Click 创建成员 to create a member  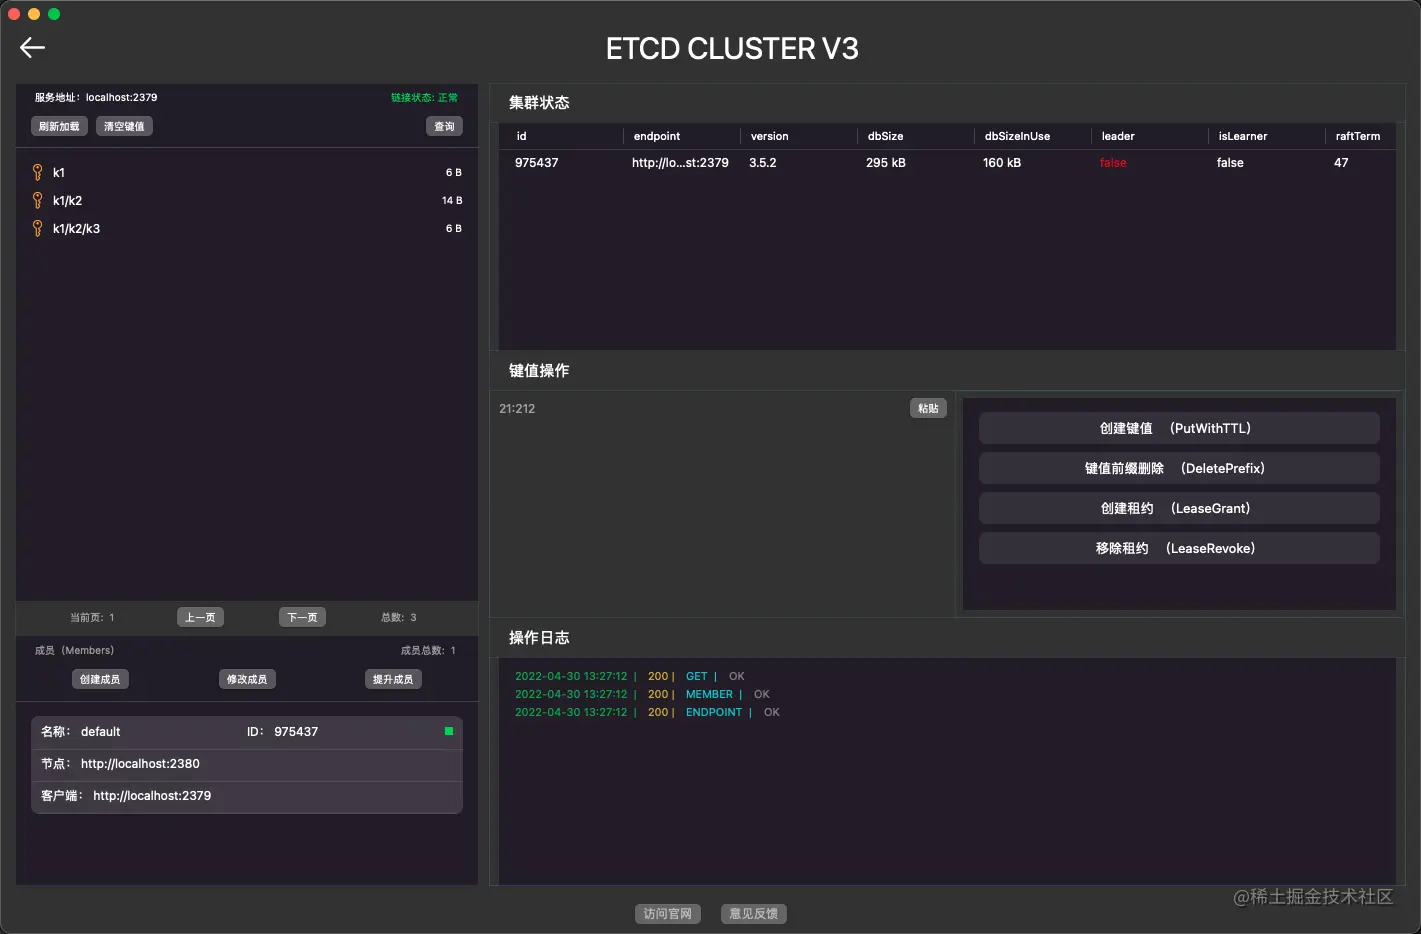tap(99, 679)
